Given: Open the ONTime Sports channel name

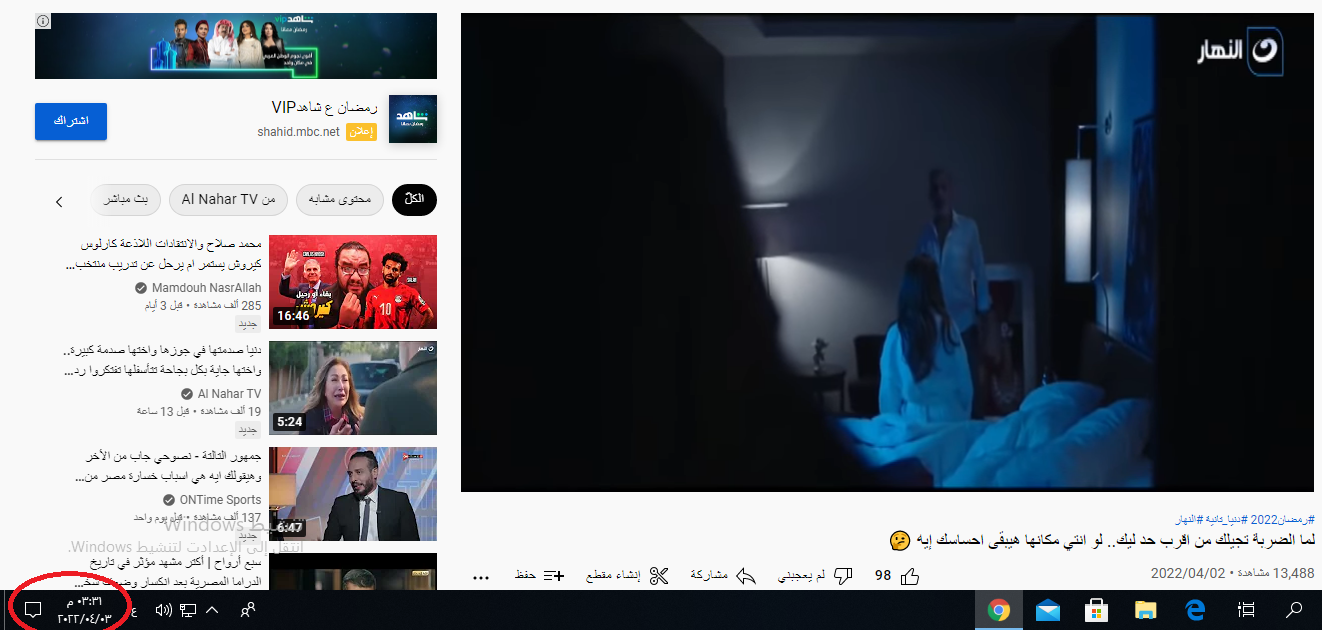Looking at the screenshot, I should [220, 500].
